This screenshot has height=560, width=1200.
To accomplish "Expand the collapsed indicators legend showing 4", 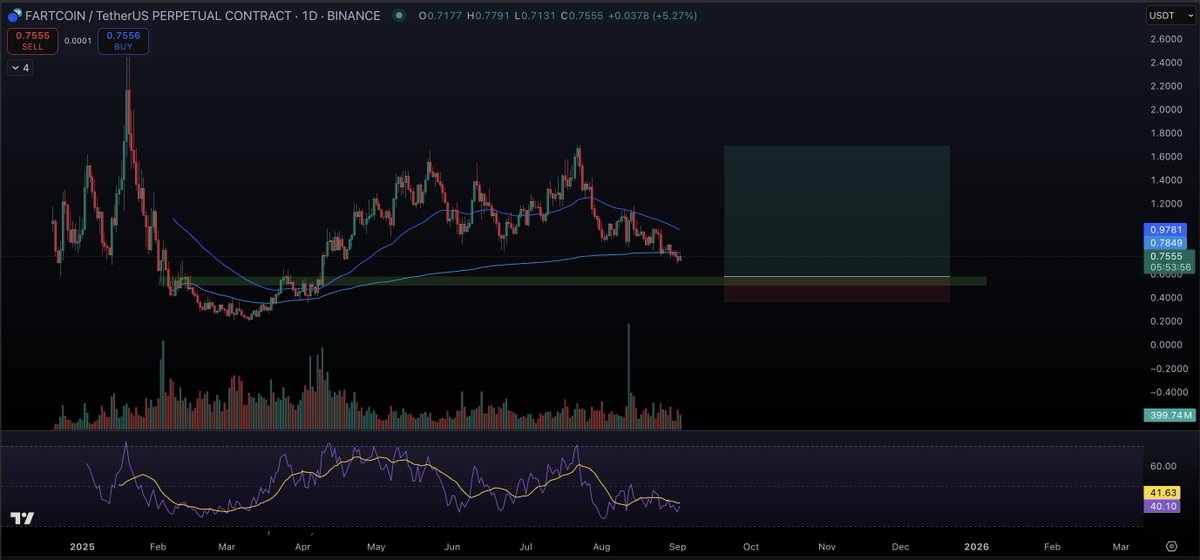I will point(20,68).
